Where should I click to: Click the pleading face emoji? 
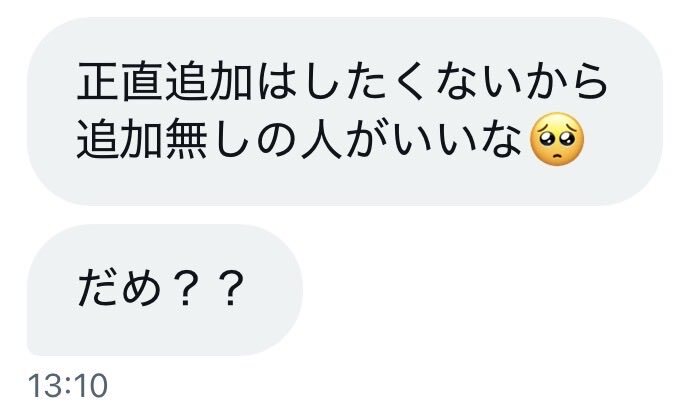click(x=557, y=139)
